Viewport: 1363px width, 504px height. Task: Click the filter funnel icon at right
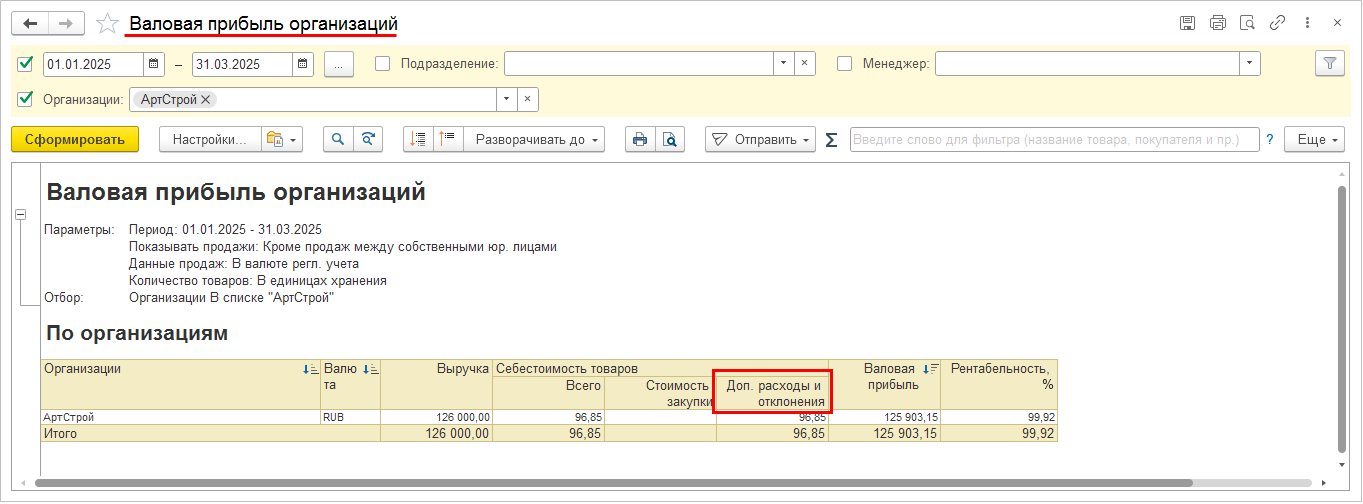point(1329,64)
